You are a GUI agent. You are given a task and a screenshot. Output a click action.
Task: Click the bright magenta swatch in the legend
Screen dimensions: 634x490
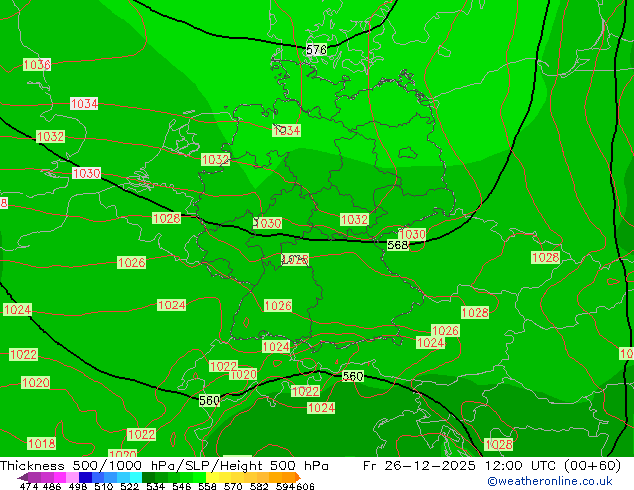pyautogui.click(x=60, y=477)
